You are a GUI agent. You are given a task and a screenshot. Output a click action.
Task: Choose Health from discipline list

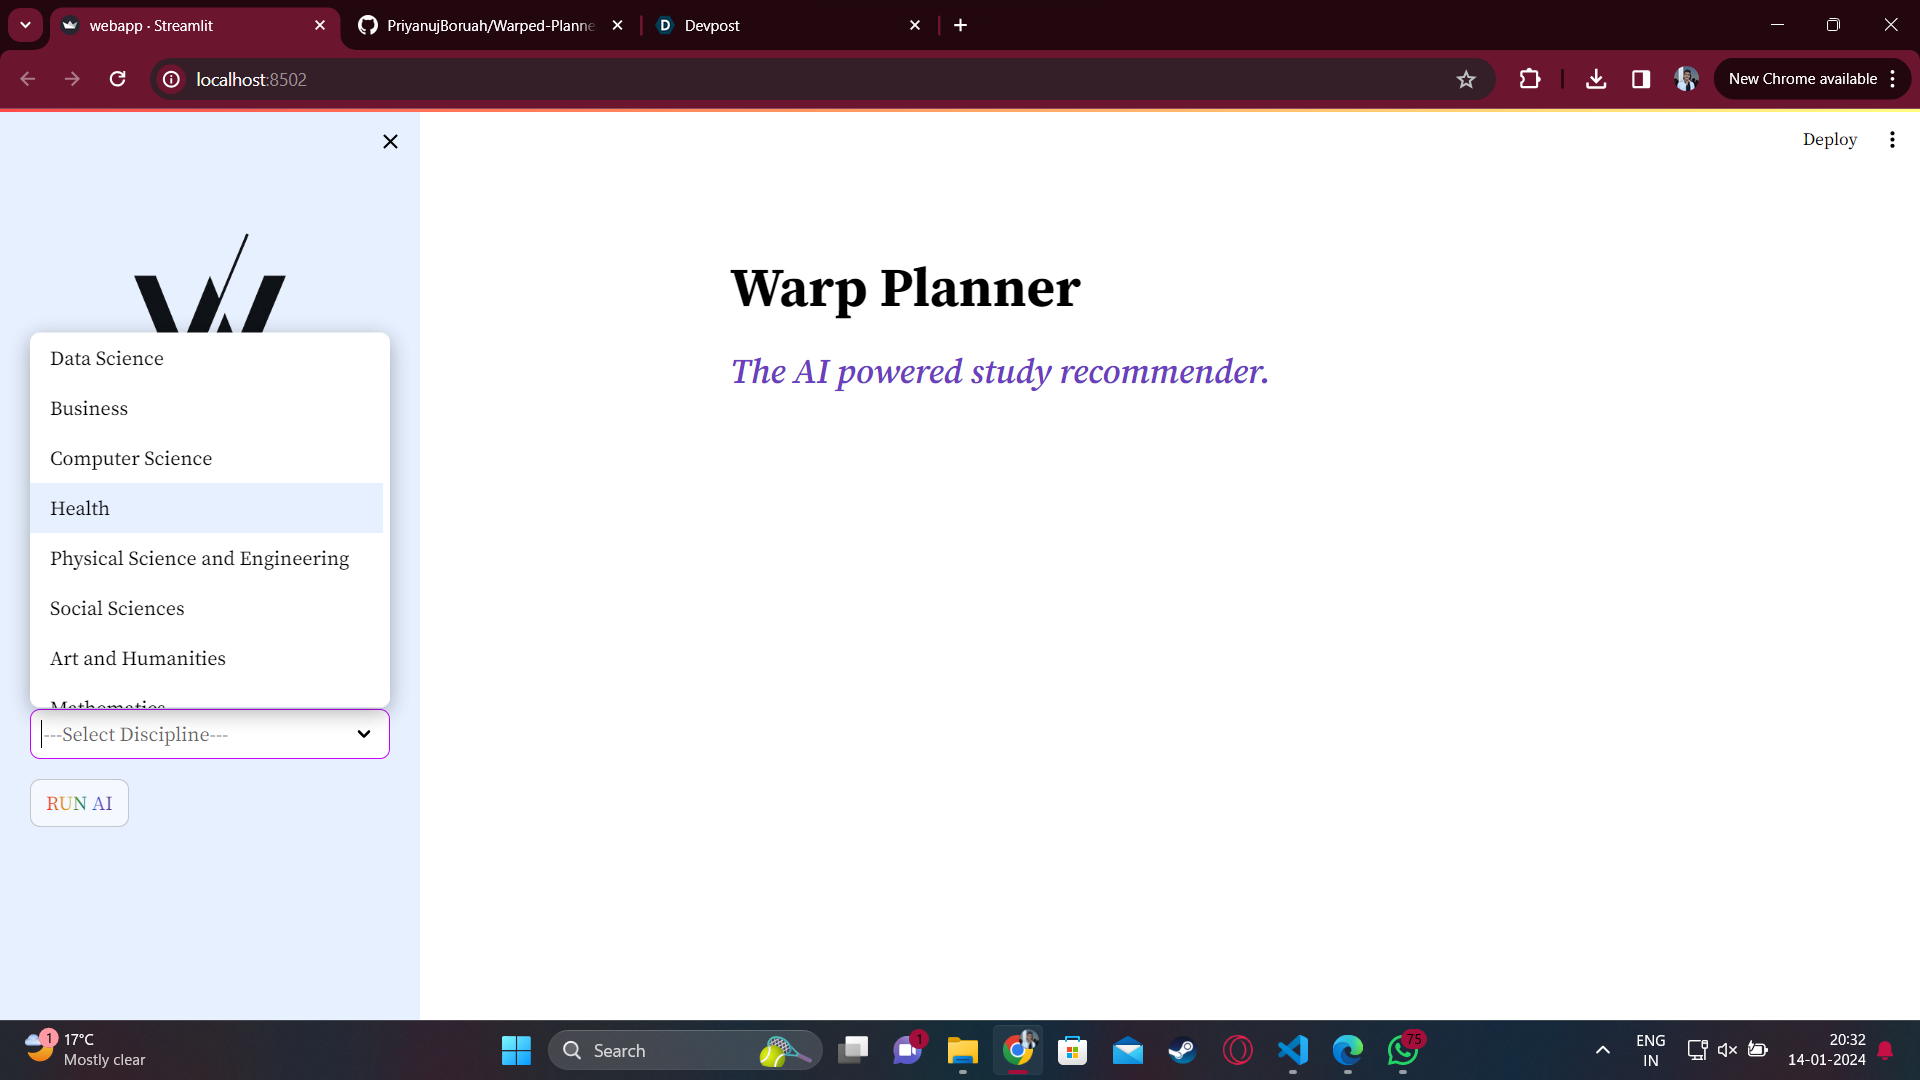(x=80, y=508)
